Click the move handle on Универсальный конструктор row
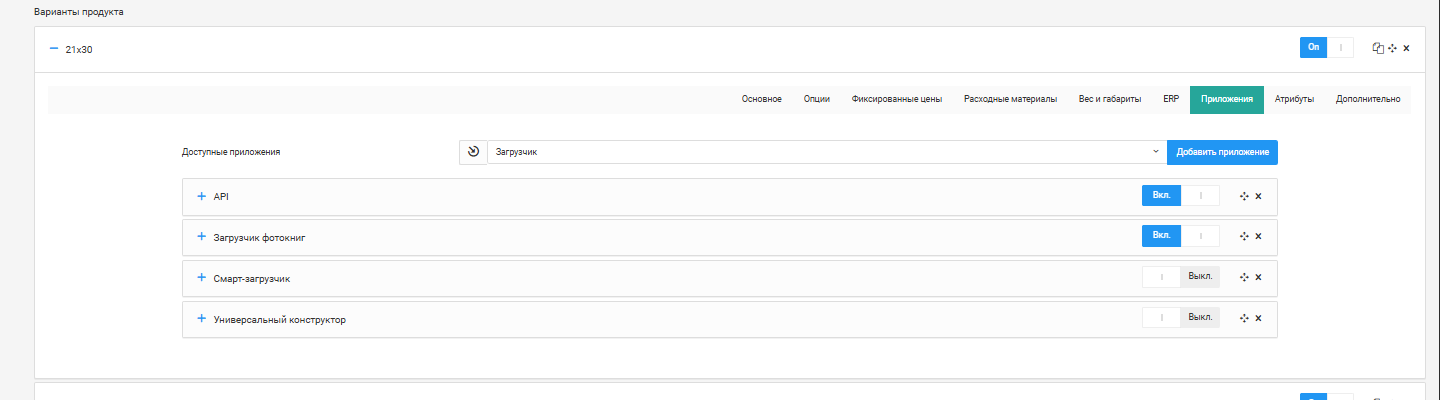Image resolution: width=1440 pixels, height=400 pixels. (x=1244, y=318)
